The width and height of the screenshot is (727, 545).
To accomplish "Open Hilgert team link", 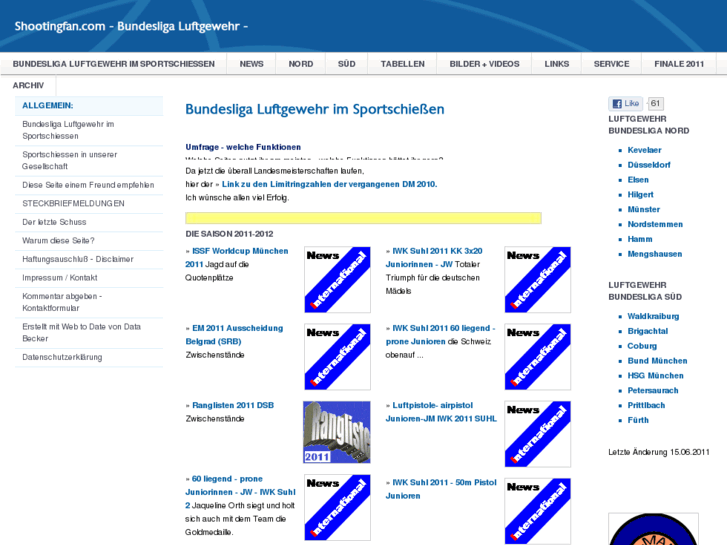I will (640, 194).
